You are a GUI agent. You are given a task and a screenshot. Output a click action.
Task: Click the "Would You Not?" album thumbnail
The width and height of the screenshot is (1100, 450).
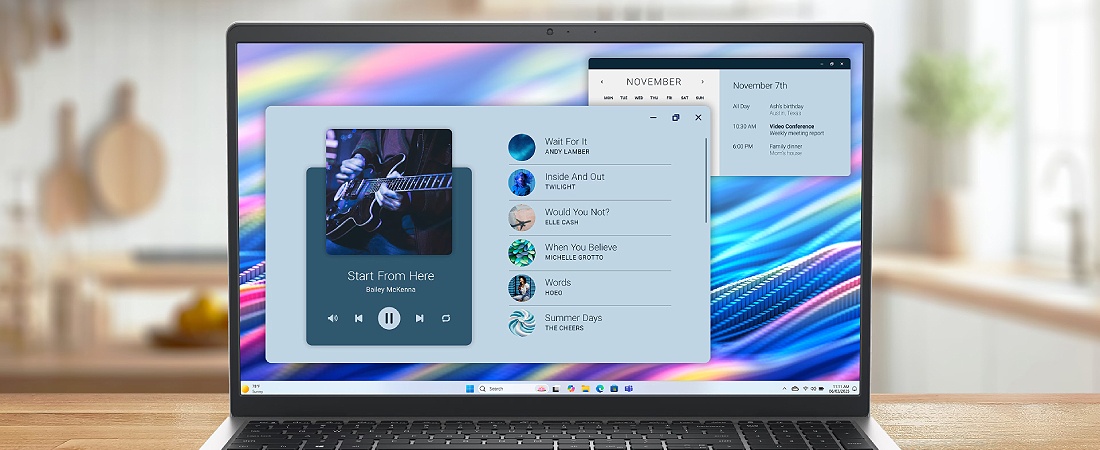521,217
